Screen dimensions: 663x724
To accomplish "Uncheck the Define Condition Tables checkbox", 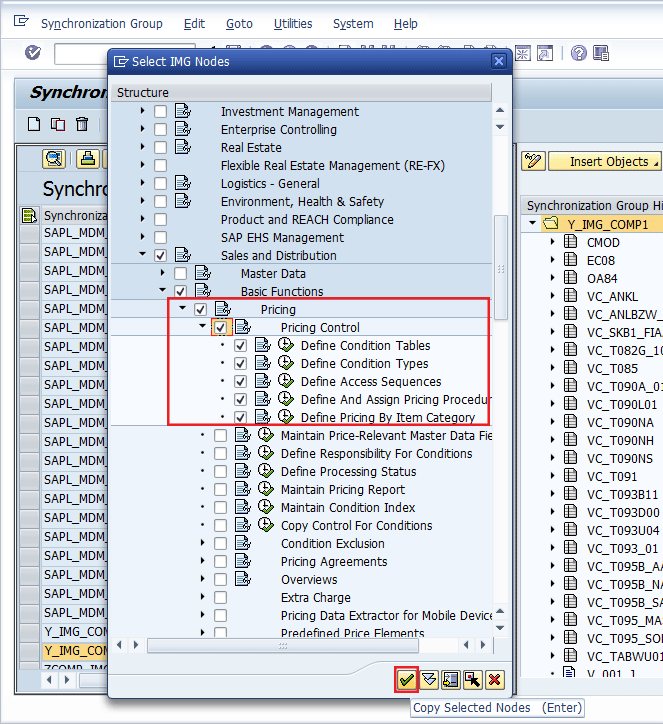I will [240, 346].
